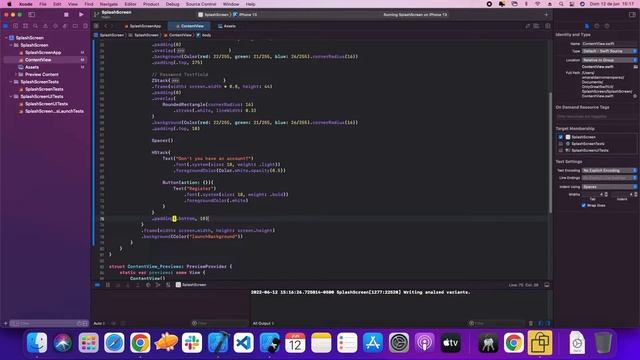Viewport: 640px width, 360px height.
Task: Toggle SplashScreen target membership checkbox
Action: pyautogui.click(x=561, y=137)
